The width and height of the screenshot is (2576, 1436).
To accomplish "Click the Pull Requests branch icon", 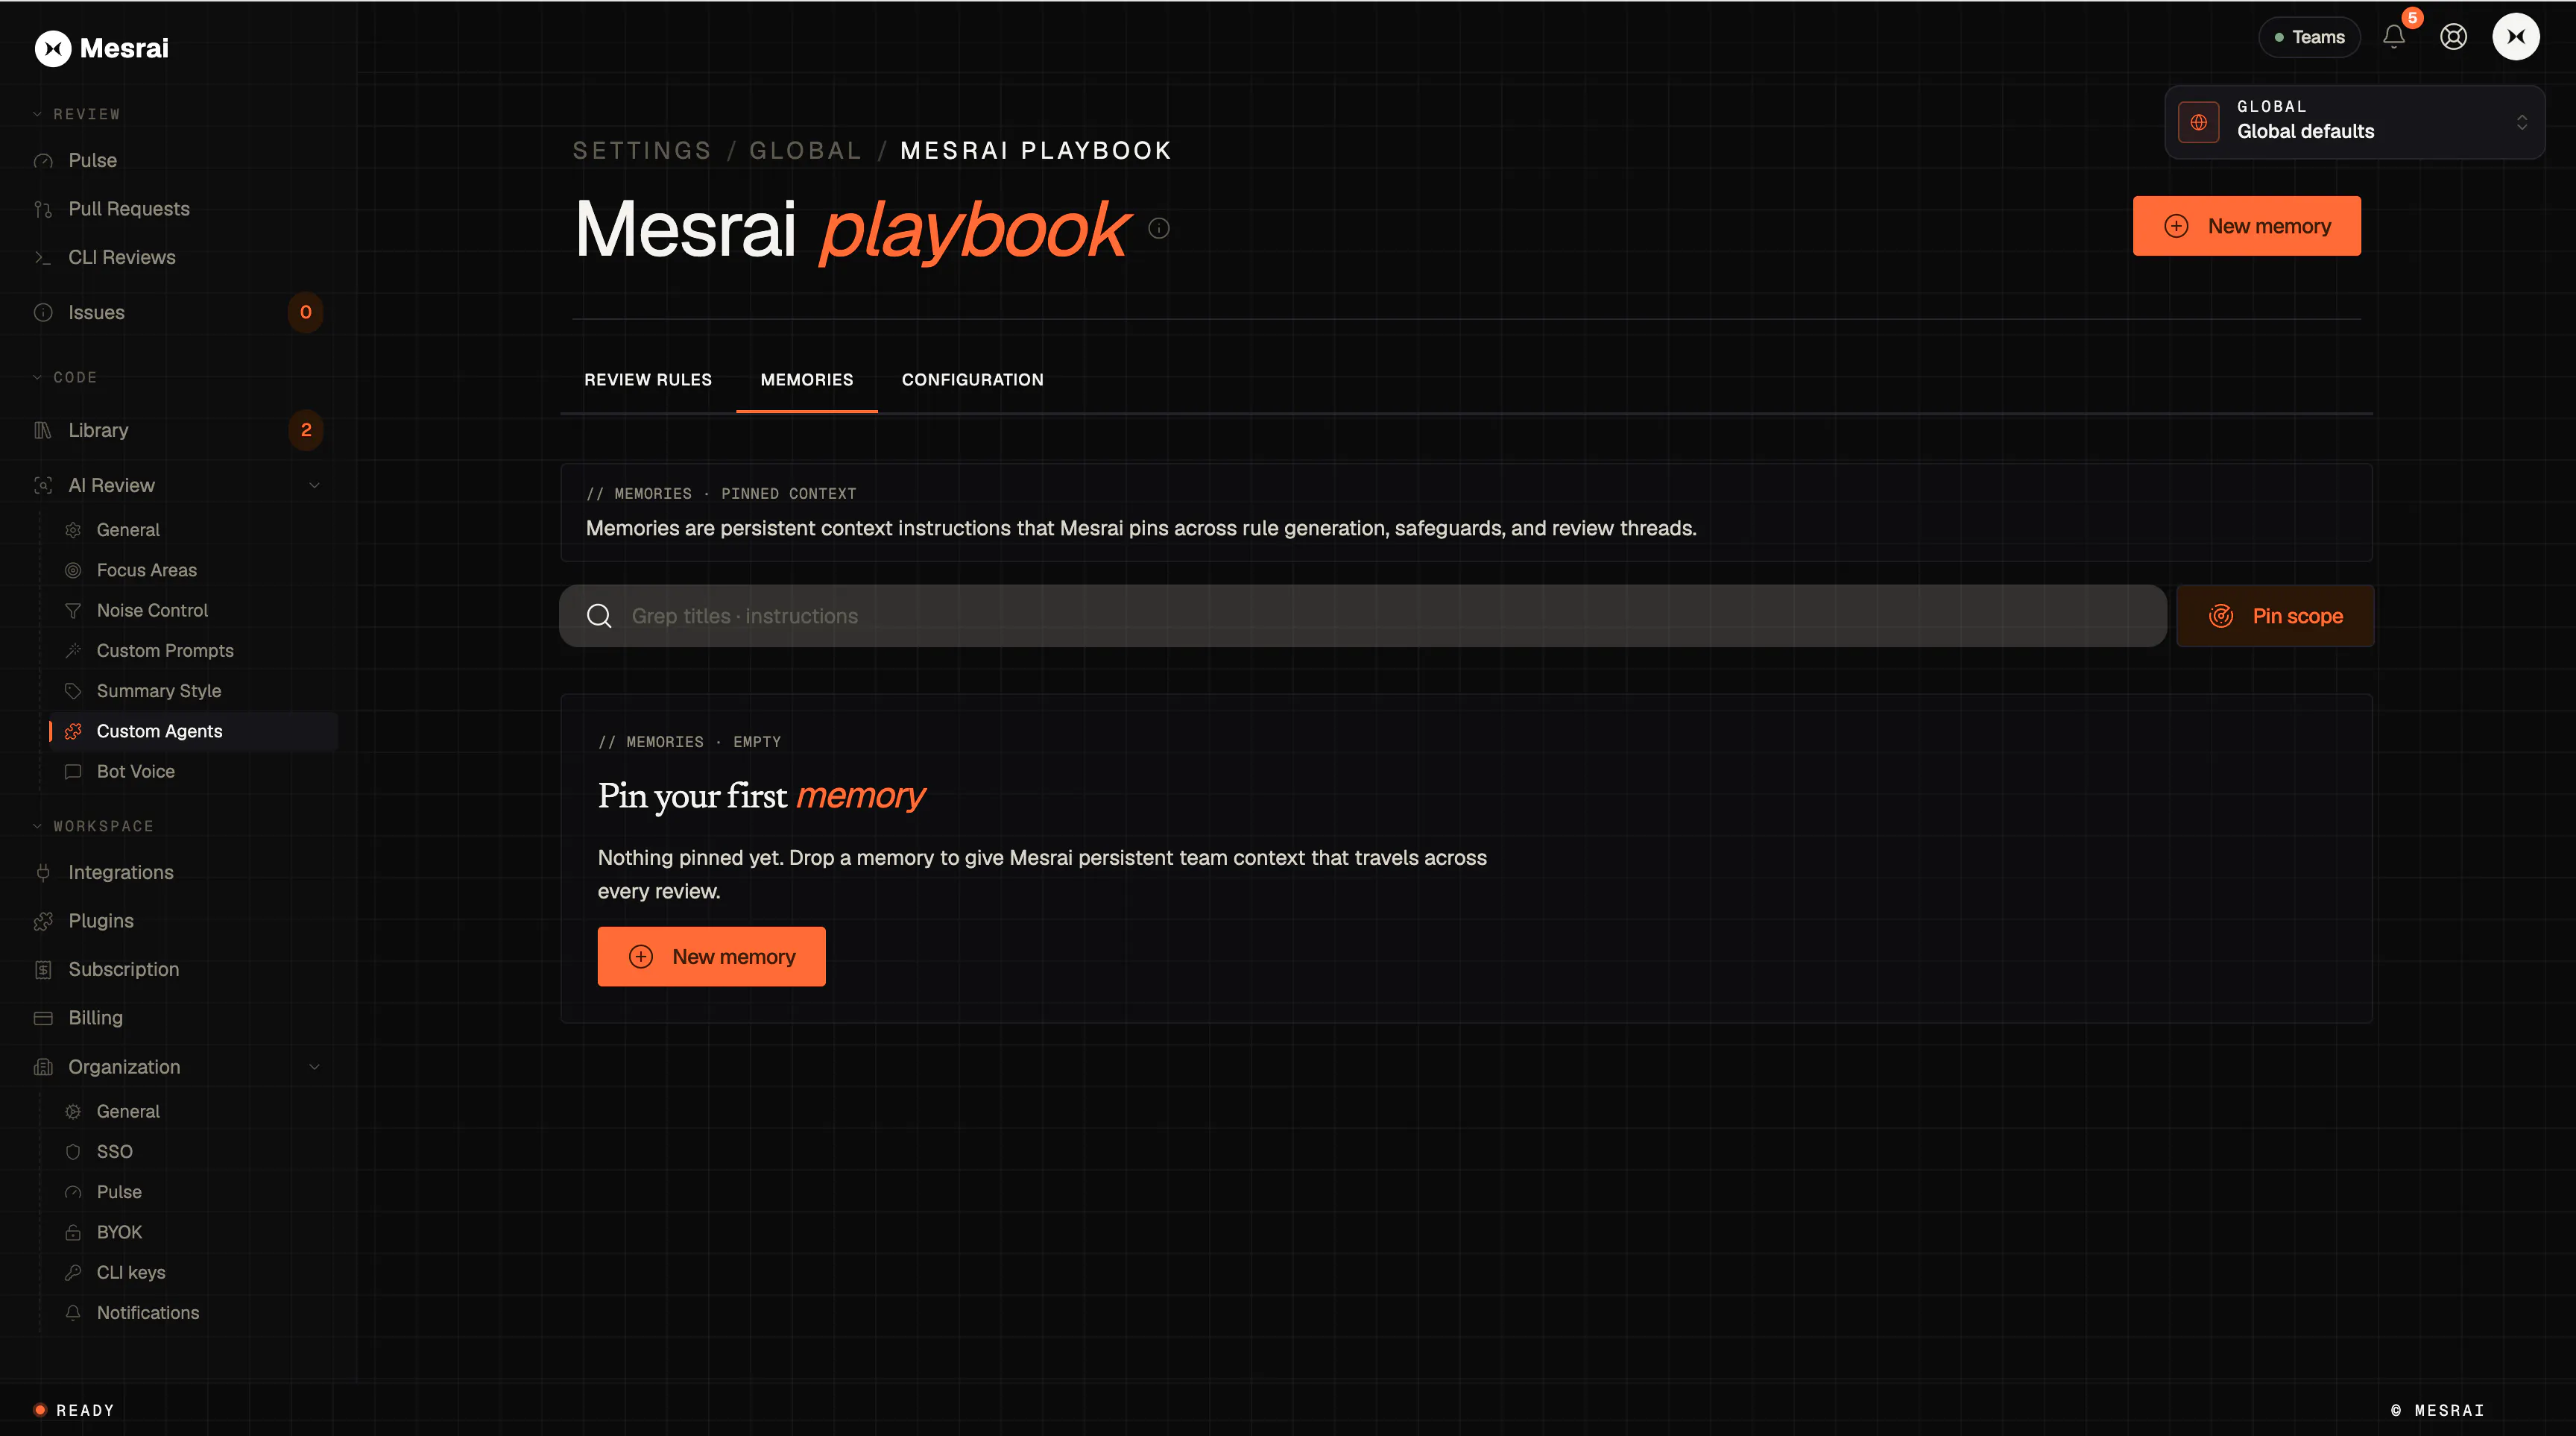I will coord(43,209).
